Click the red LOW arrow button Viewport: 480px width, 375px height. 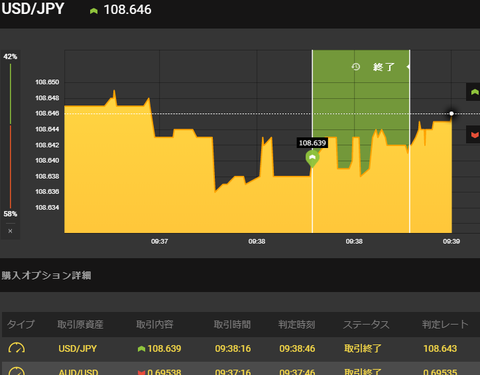(474, 135)
